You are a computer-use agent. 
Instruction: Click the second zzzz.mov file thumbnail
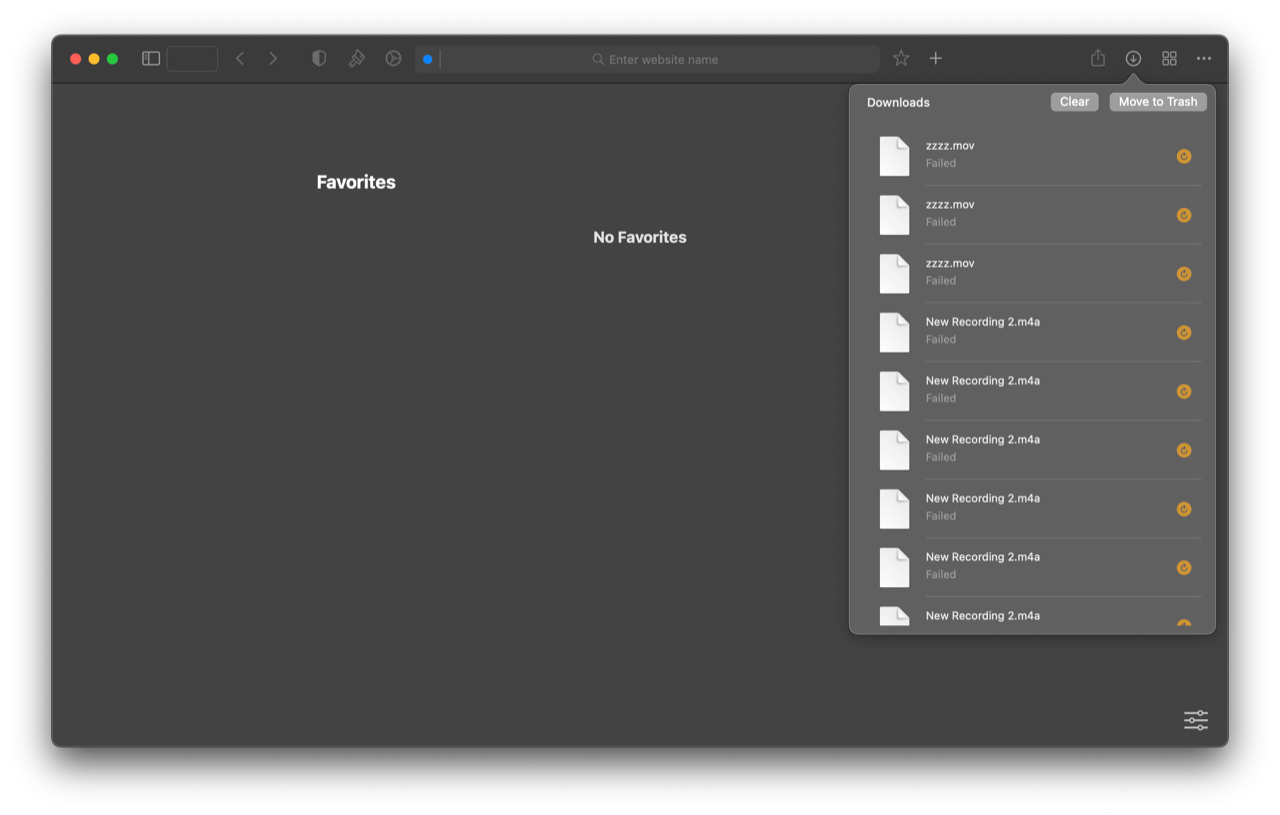[894, 215]
